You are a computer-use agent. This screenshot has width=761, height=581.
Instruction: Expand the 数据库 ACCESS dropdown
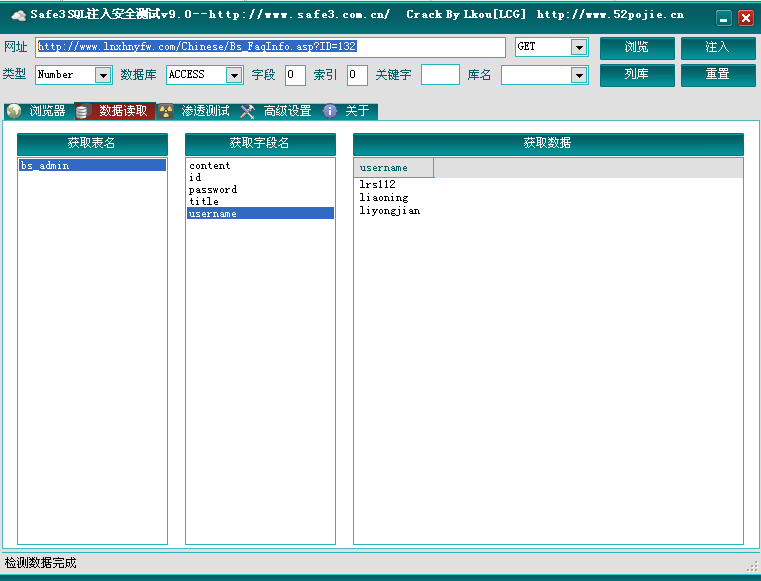coord(234,75)
